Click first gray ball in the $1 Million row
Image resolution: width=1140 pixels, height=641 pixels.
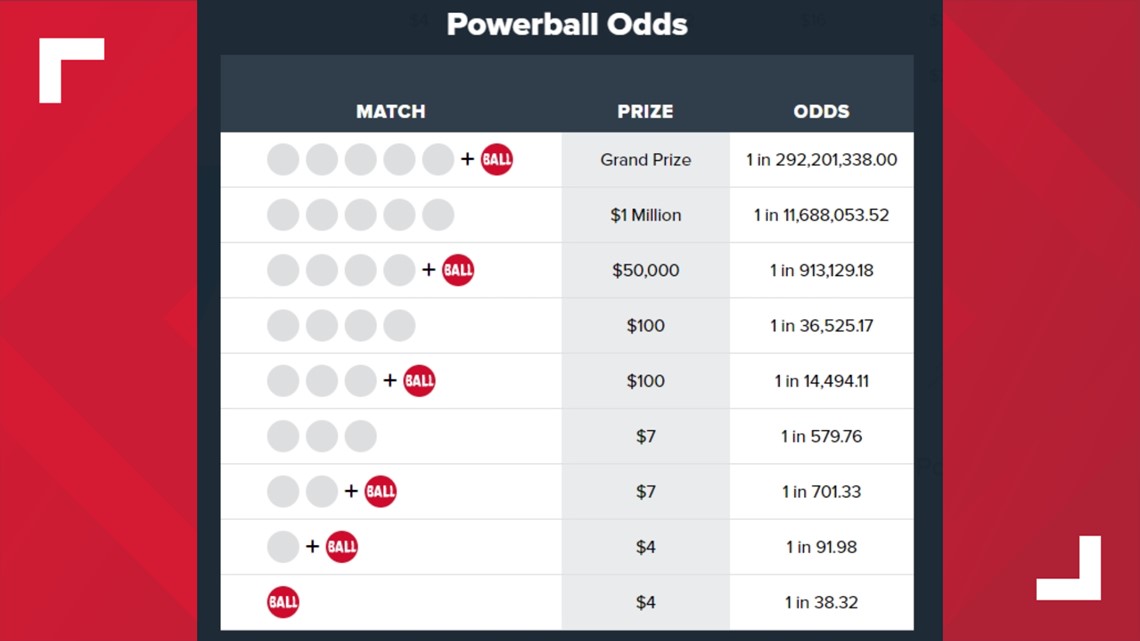tap(283, 215)
